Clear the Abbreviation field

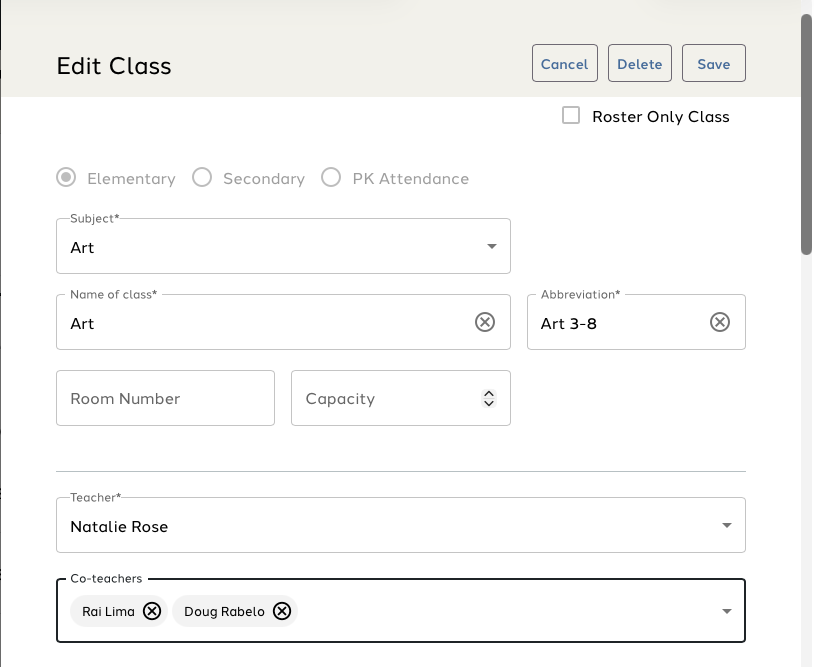click(x=720, y=322)
